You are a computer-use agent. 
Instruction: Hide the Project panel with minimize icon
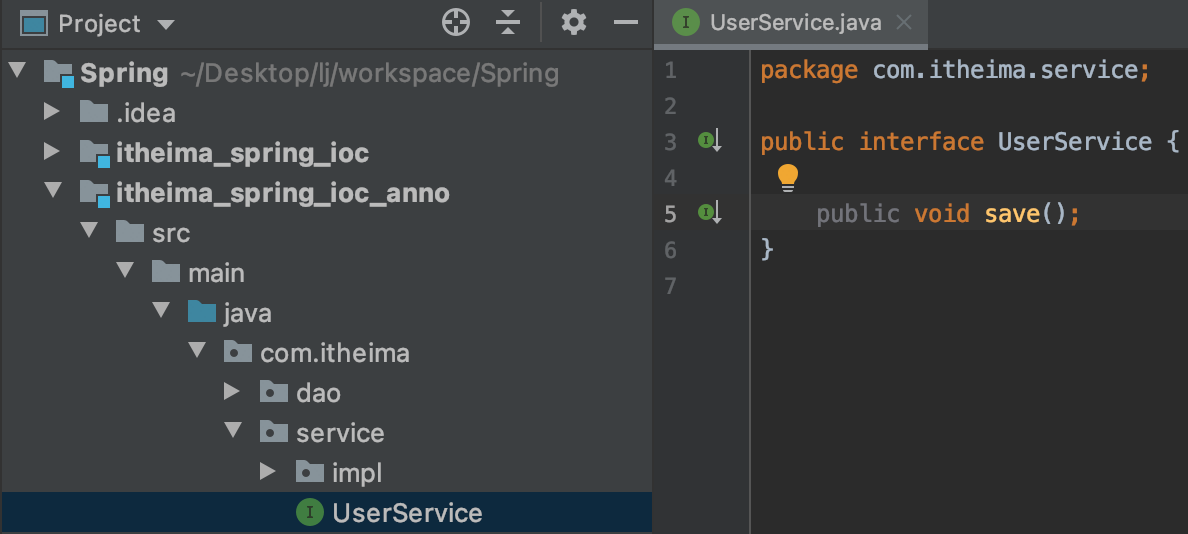click(x=626, y=23)
